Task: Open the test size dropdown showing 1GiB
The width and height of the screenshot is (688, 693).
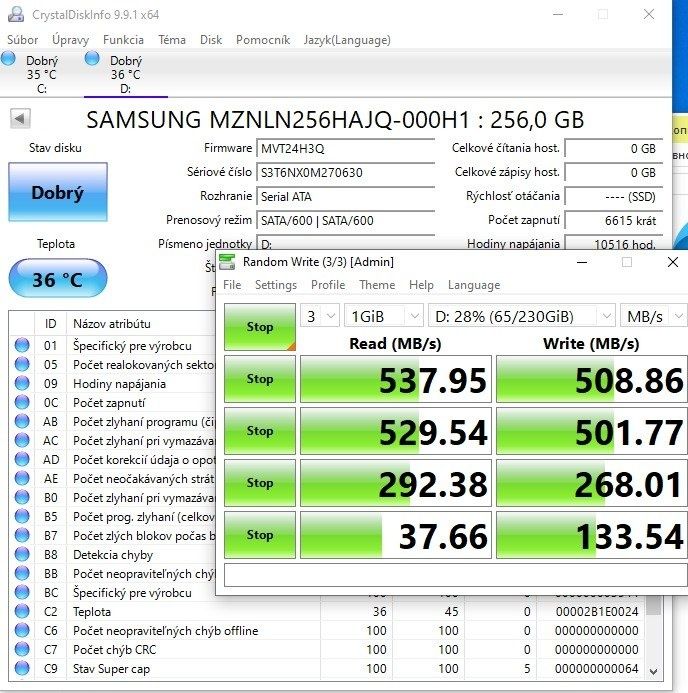Action: 384,316
